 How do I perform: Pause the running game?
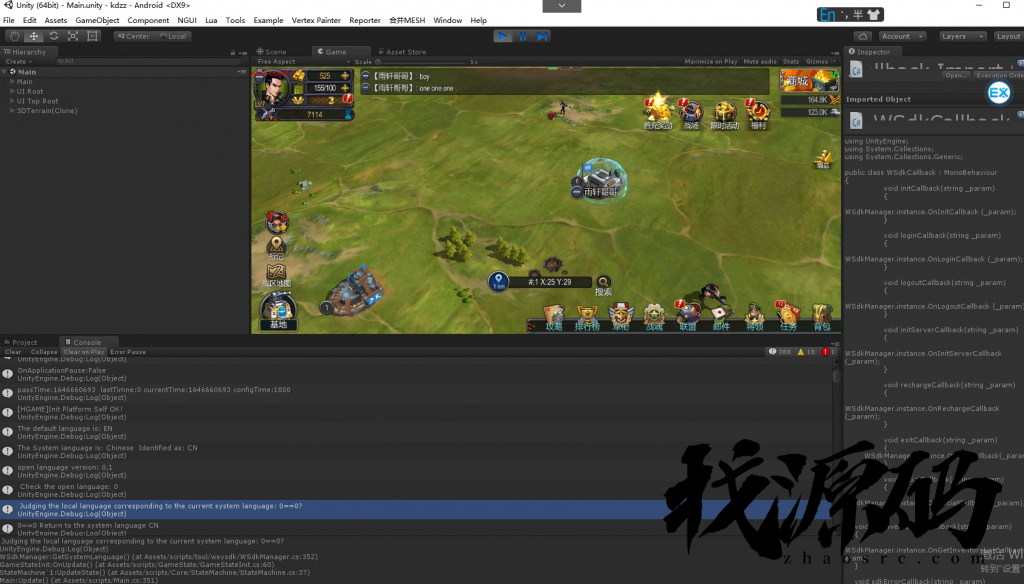[x=522, y=37]
